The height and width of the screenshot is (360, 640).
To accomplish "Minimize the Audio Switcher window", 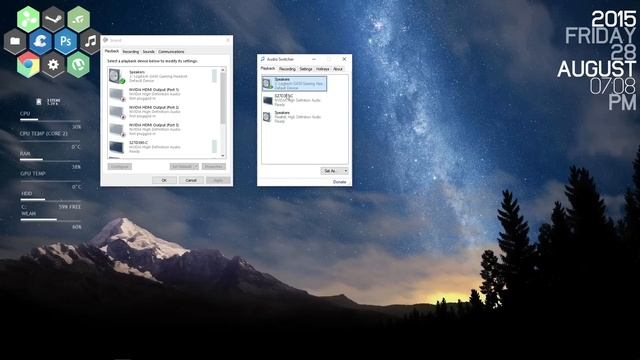I will [314, 59].
